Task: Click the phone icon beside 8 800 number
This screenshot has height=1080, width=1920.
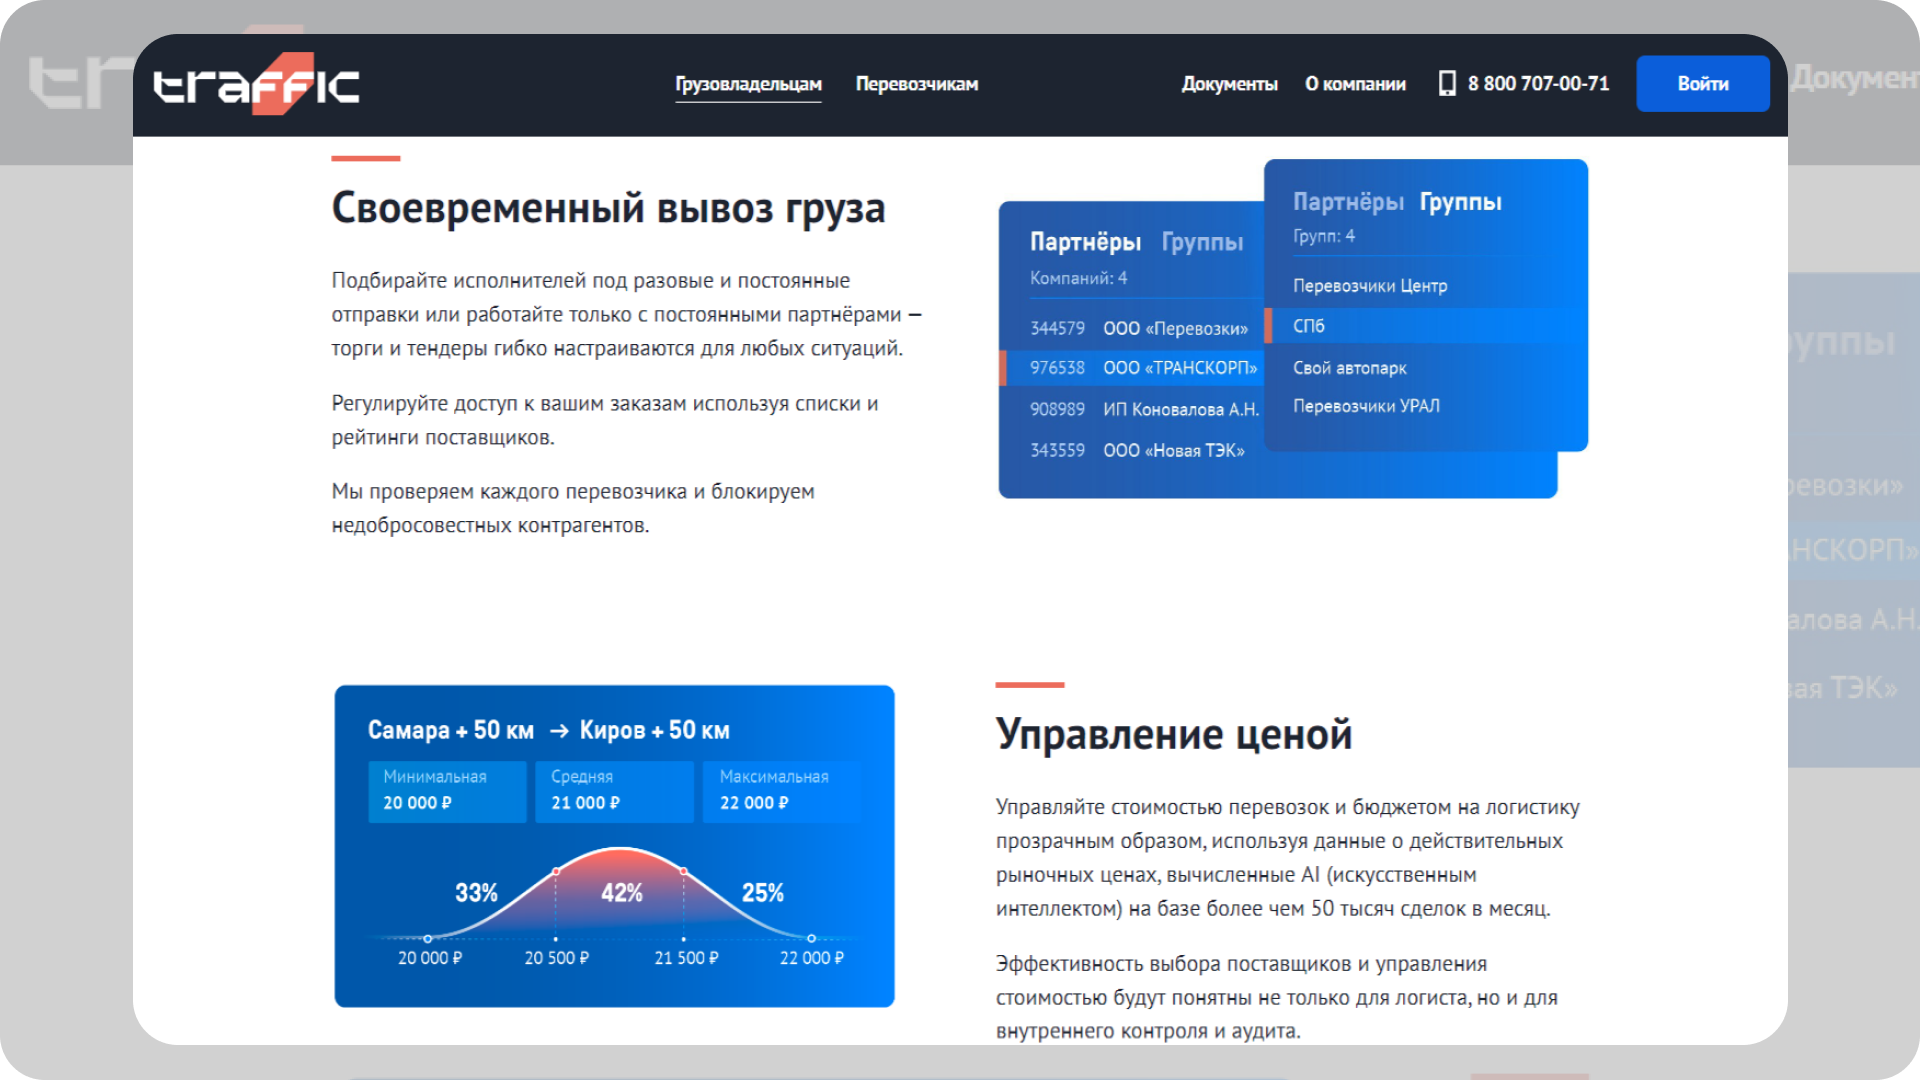Action: 1447,84
